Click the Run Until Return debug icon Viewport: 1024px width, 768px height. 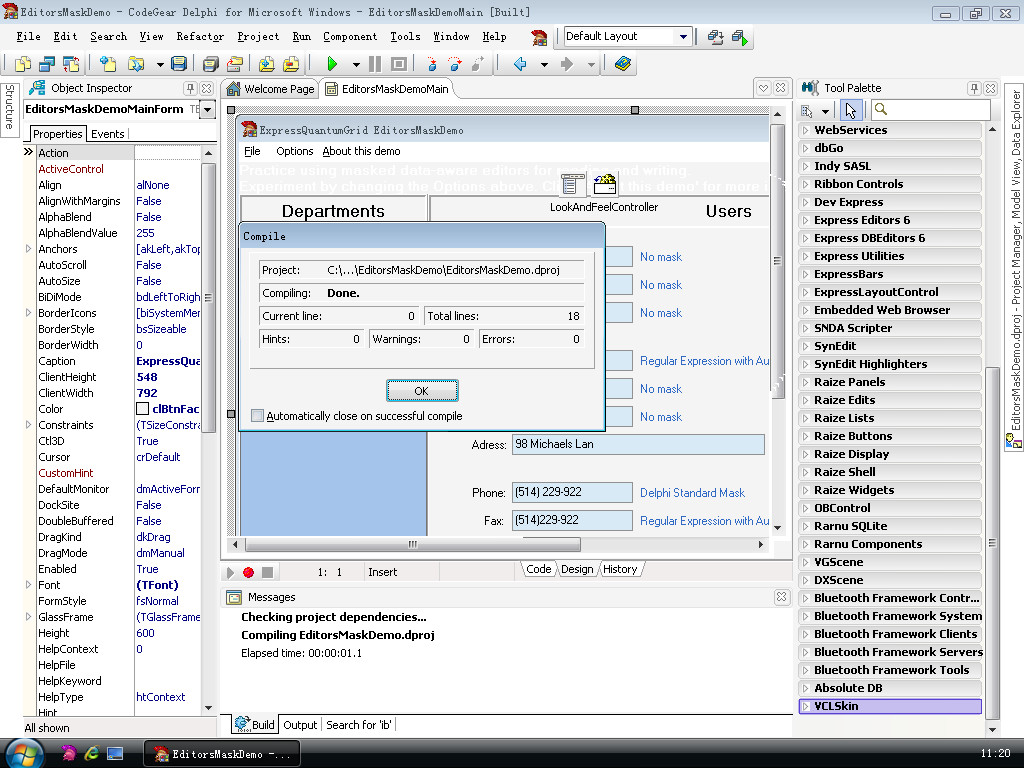pyautogui.click(x=478, y=64)
